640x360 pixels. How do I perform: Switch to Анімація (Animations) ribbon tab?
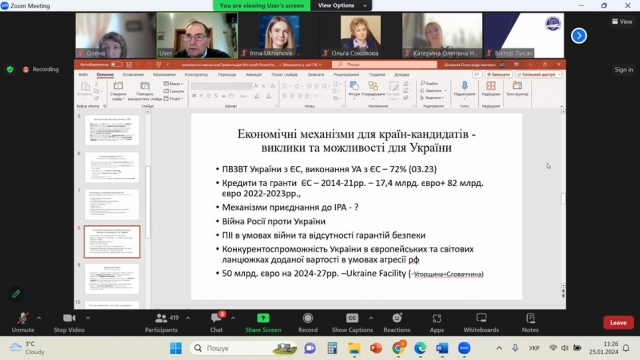[253, 75]
